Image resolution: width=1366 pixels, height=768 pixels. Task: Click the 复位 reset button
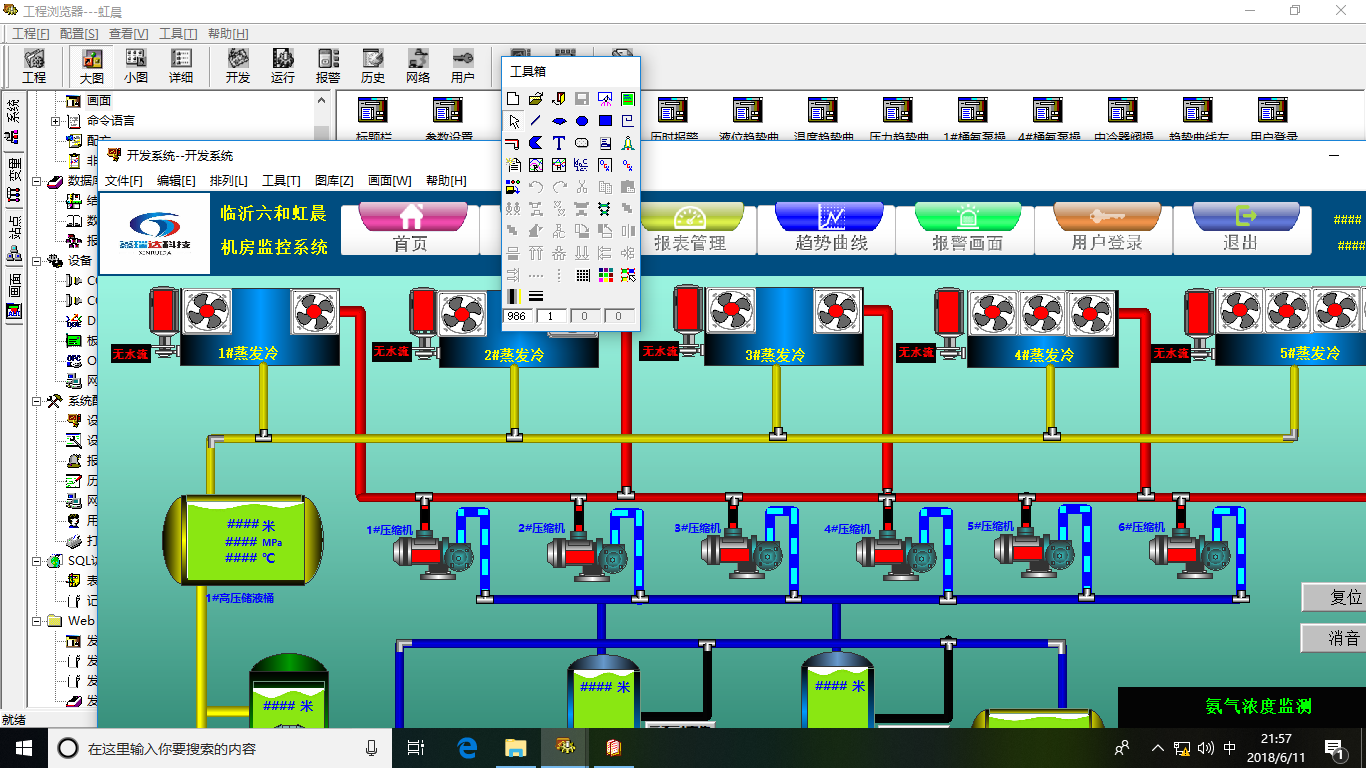point(1334,597)
